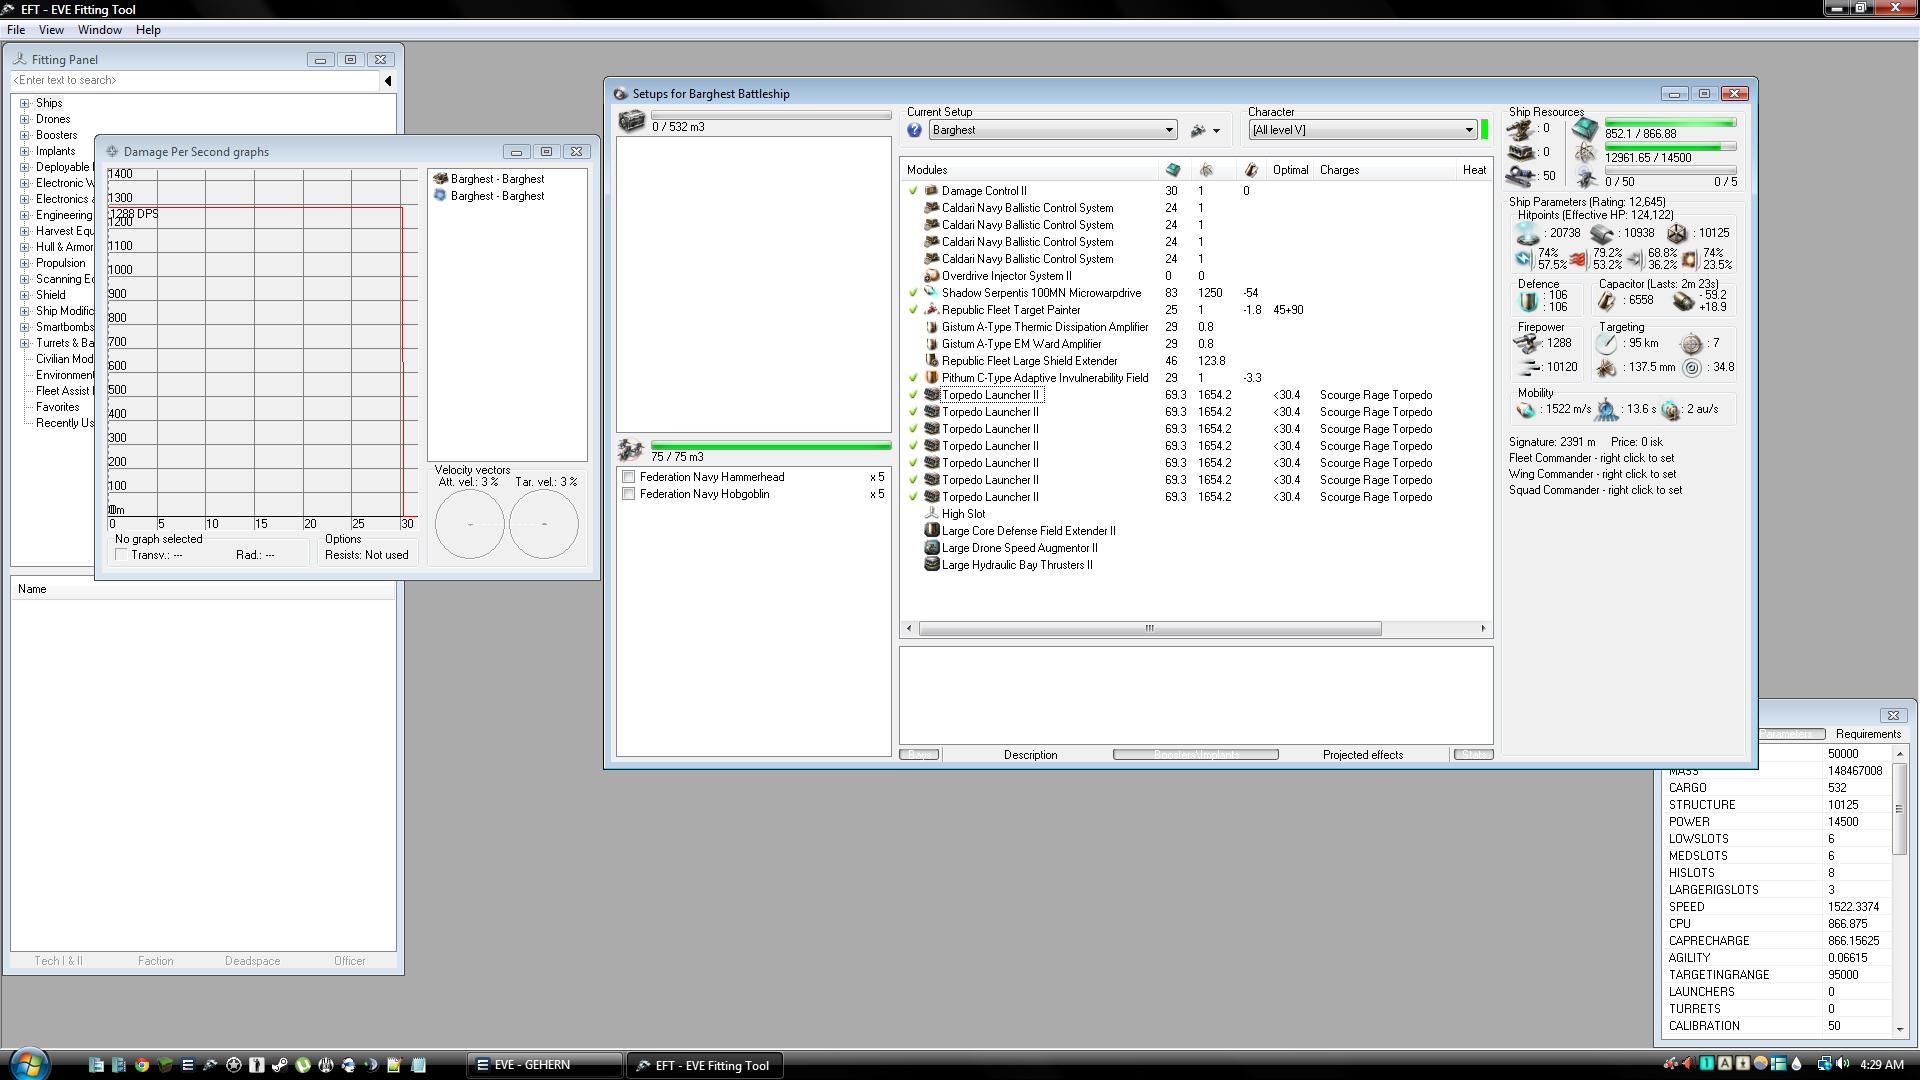The height and width of the screenshot is (1080, 1920).
Task: Enable the Federation Navy Hammerhead drones checkbox
Action: [629, 477]
